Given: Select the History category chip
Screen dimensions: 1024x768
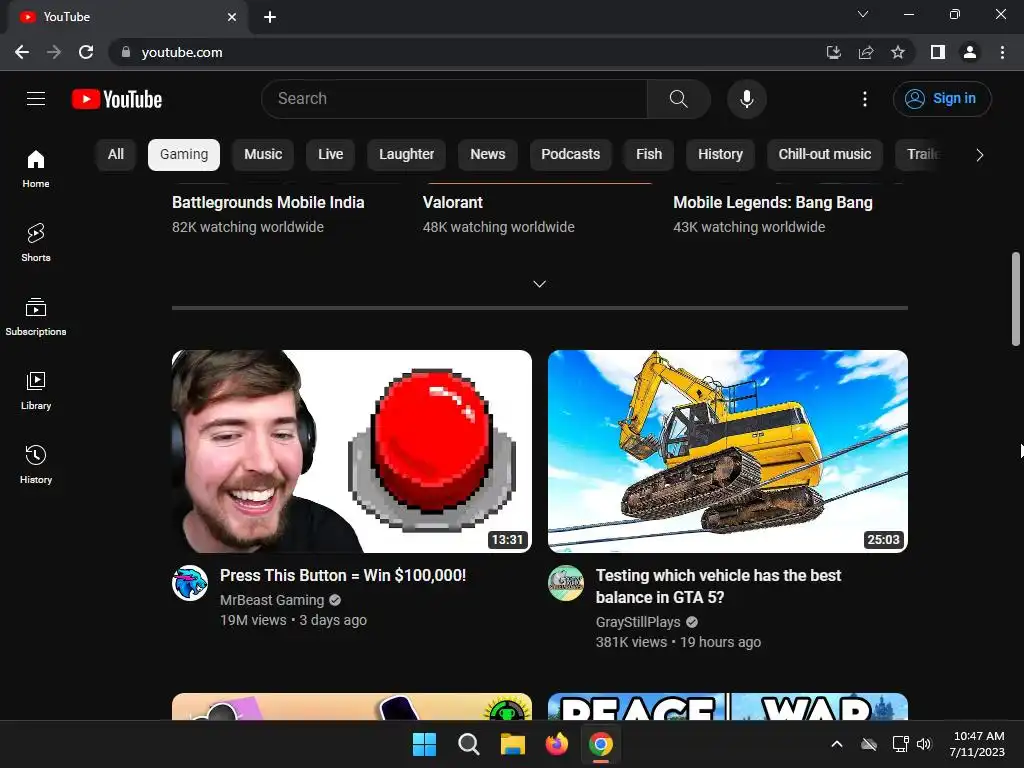Looking at the screenshot, I should click(720, 155).
